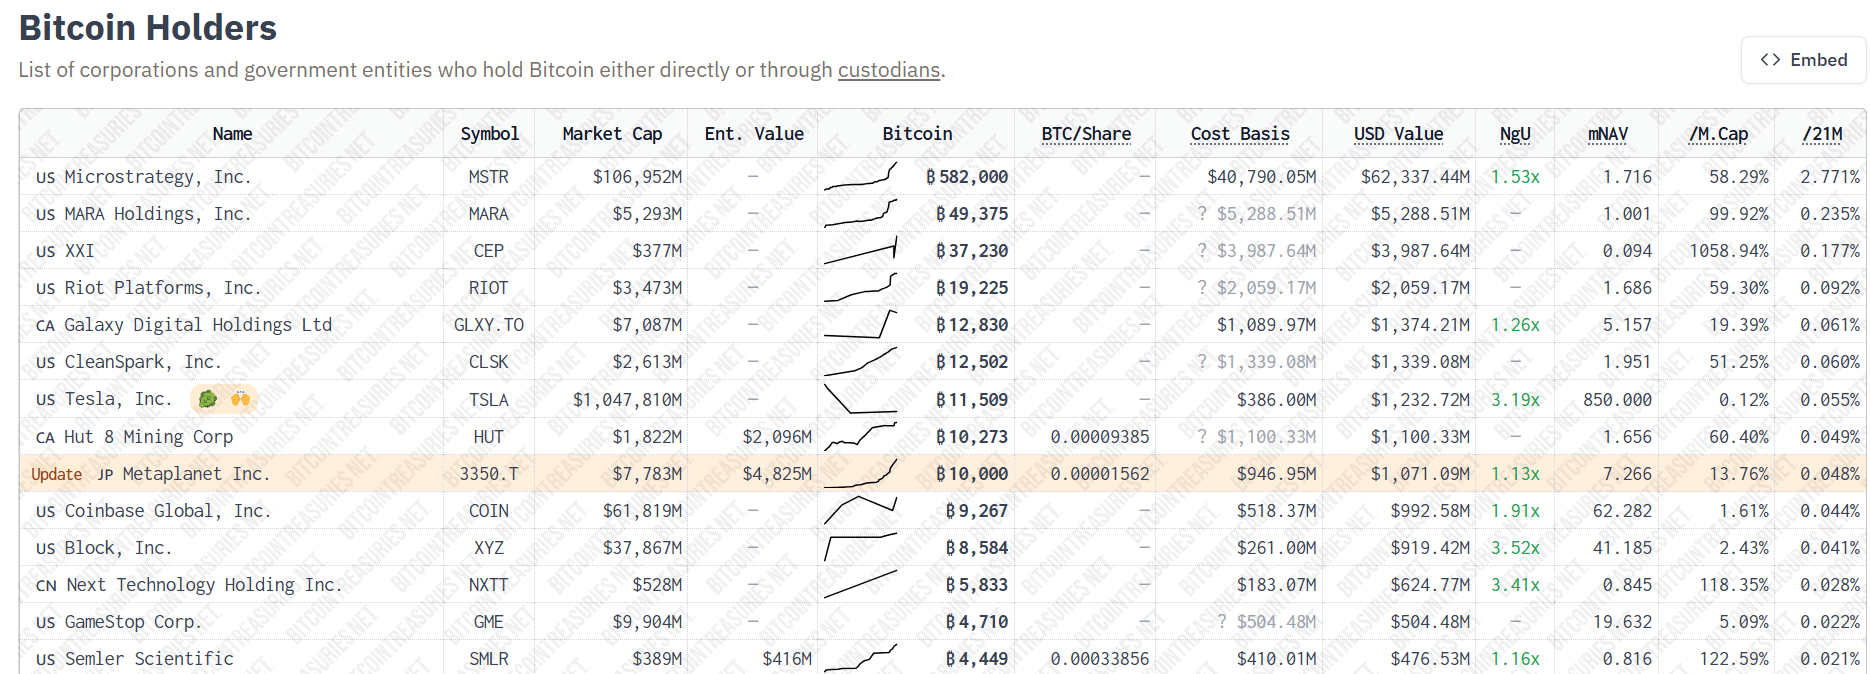Image resolution: width=1870 pixels, height=674 pixels.
Task: Open the Metaplanet Inc. entry
Action: 195,474
